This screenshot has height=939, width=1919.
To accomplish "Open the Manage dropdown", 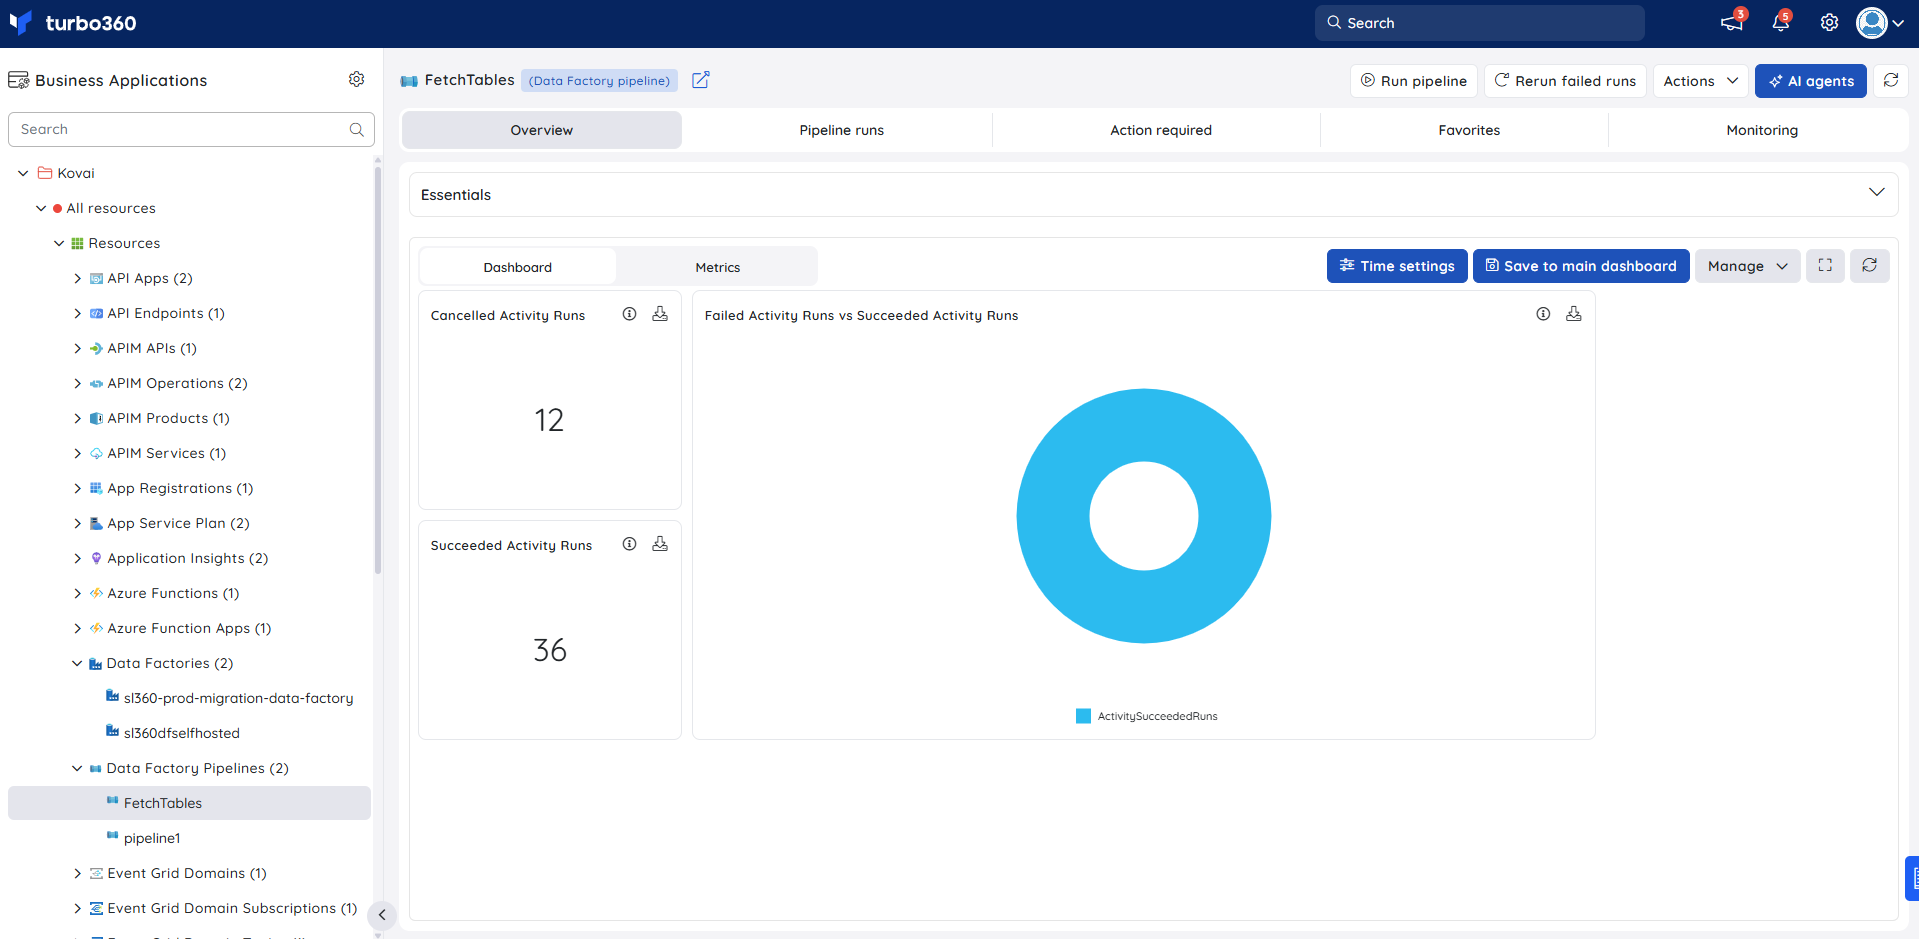I will pyautogui.click(x=1748, y=266).
